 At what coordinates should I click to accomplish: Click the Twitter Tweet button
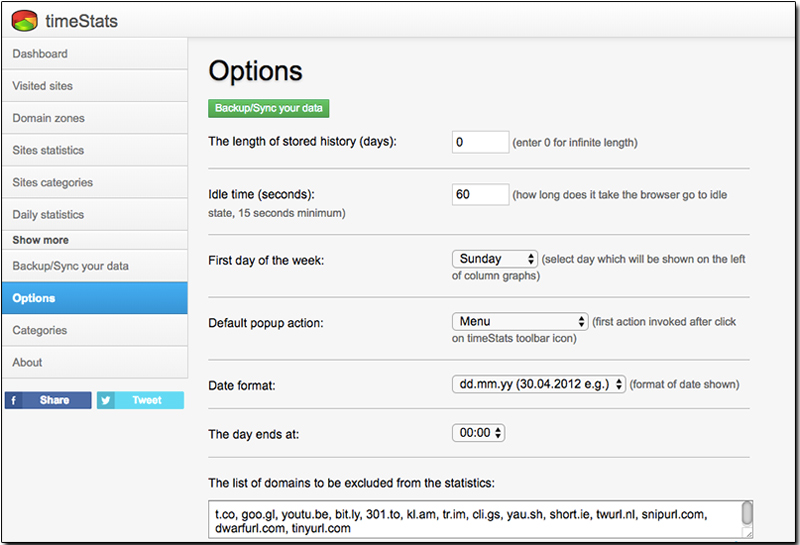click(x=140, y=400)
